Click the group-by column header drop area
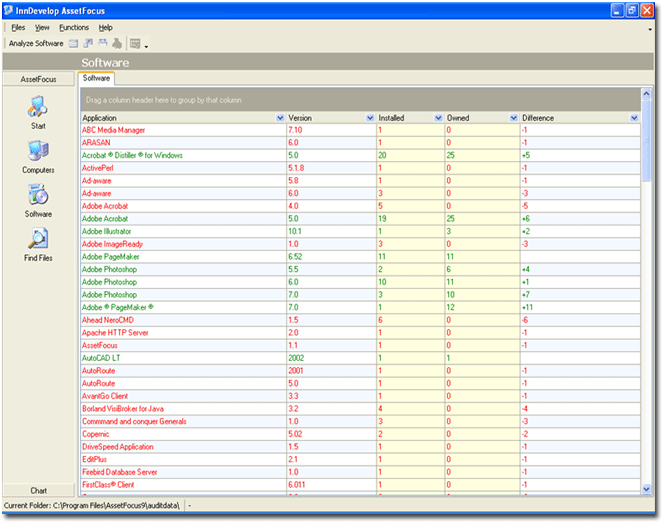666x524 pixels. [361, 100]
